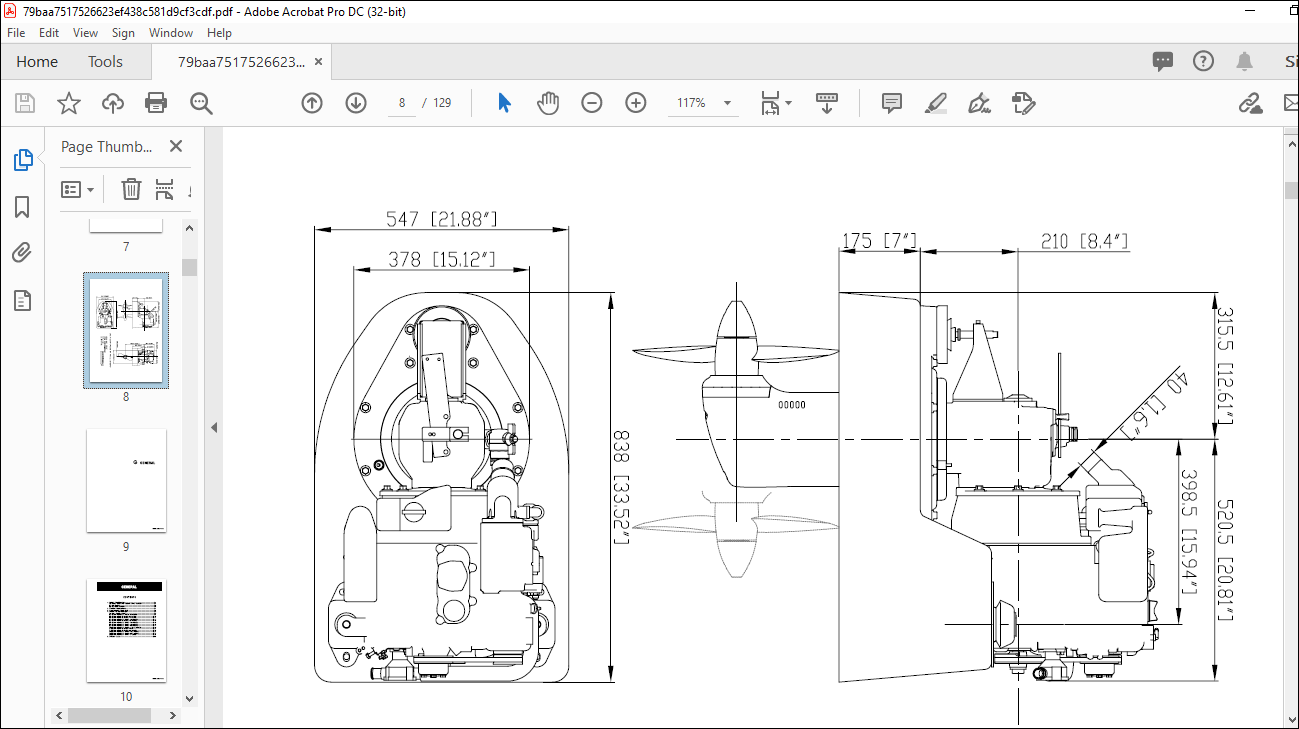Open the View menu
The width and height of the screenshot is (1299, 729).
(86, 33)
